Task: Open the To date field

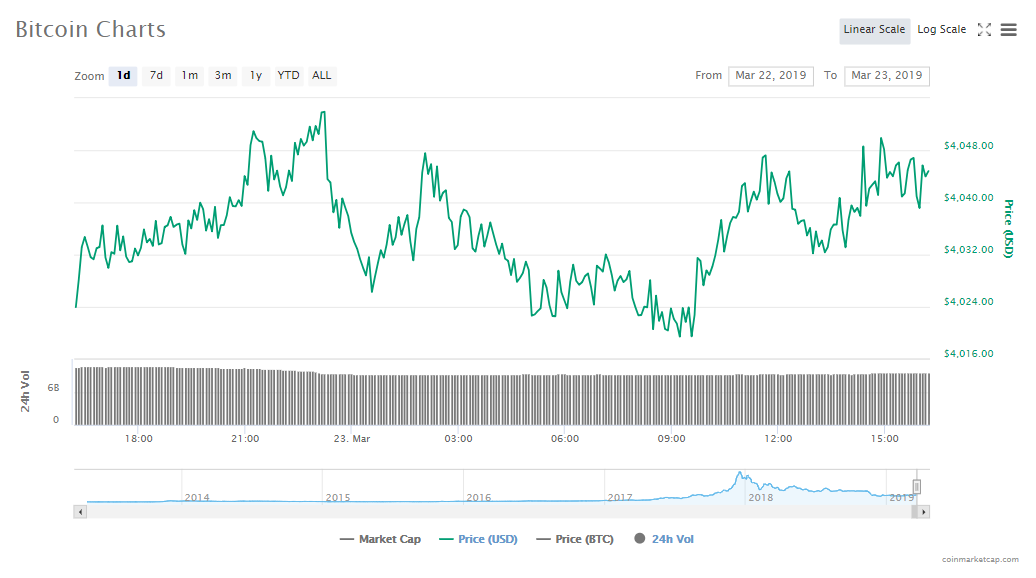Action: coord(886,76)
